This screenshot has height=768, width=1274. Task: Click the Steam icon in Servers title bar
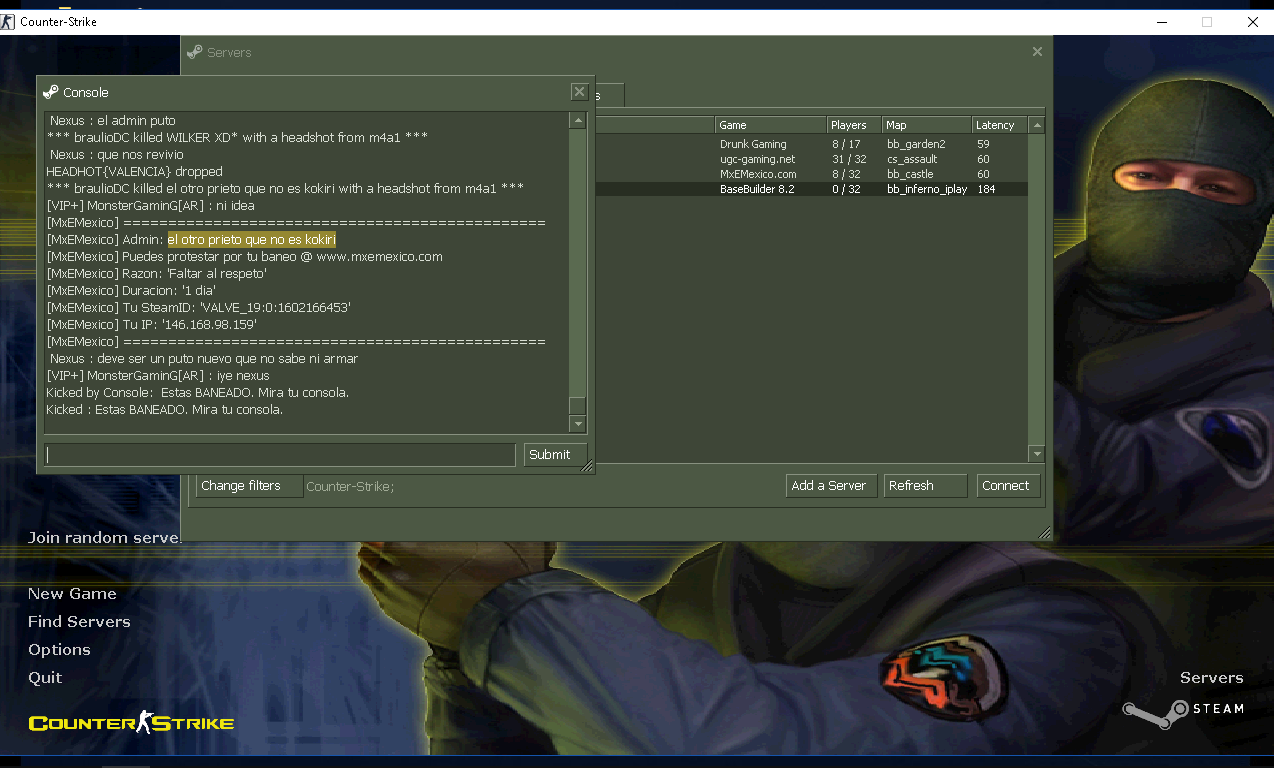click(194, 52)
